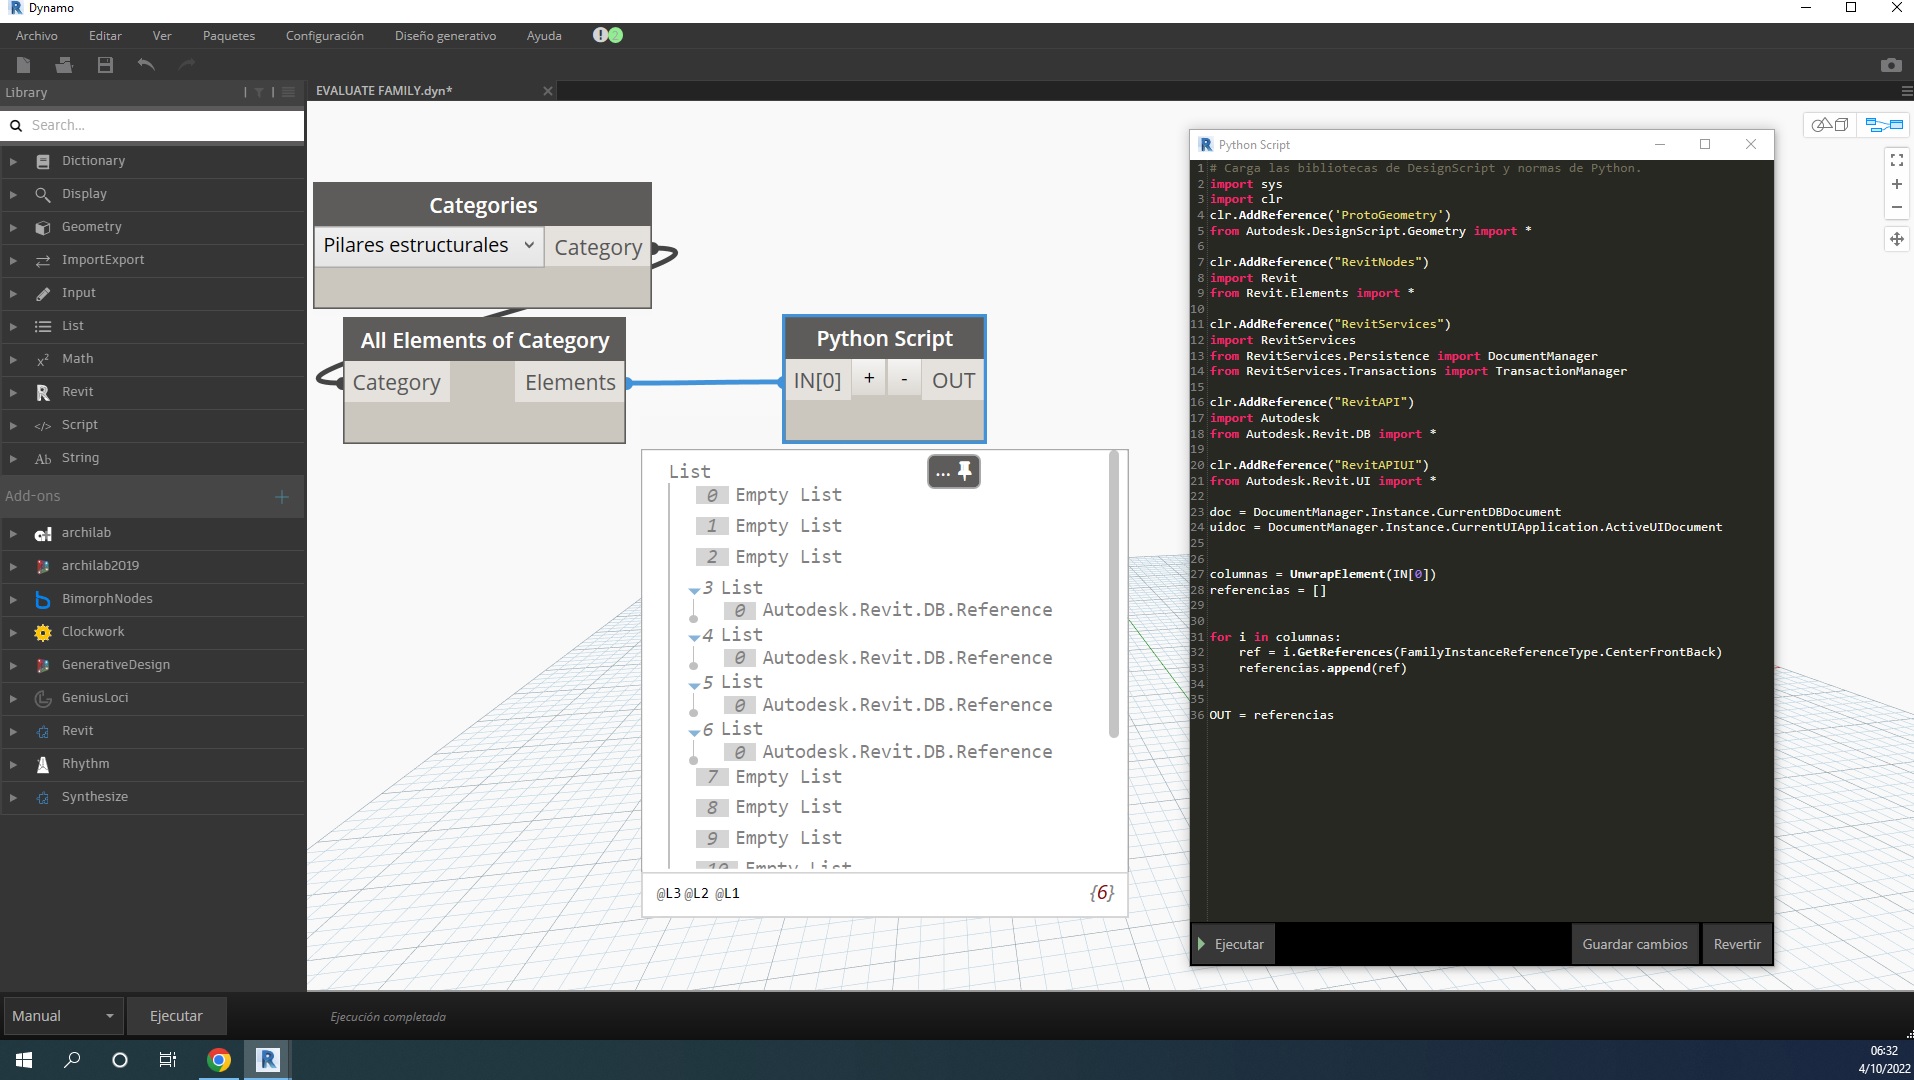The height and width of the screenshot is (1080, 1914).
Task: Click the Revit taskbar icon
Action: coord(267,1060)
